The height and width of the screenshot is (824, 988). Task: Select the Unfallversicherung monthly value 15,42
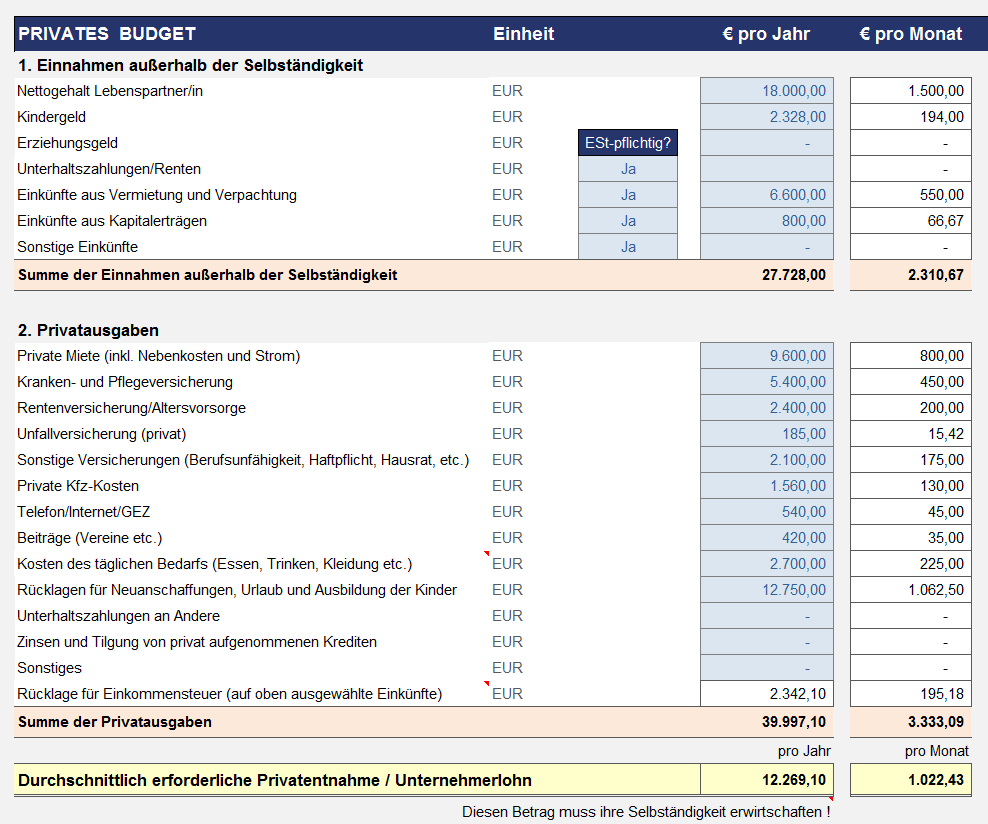pyautogui.click(x=910, y=434)
